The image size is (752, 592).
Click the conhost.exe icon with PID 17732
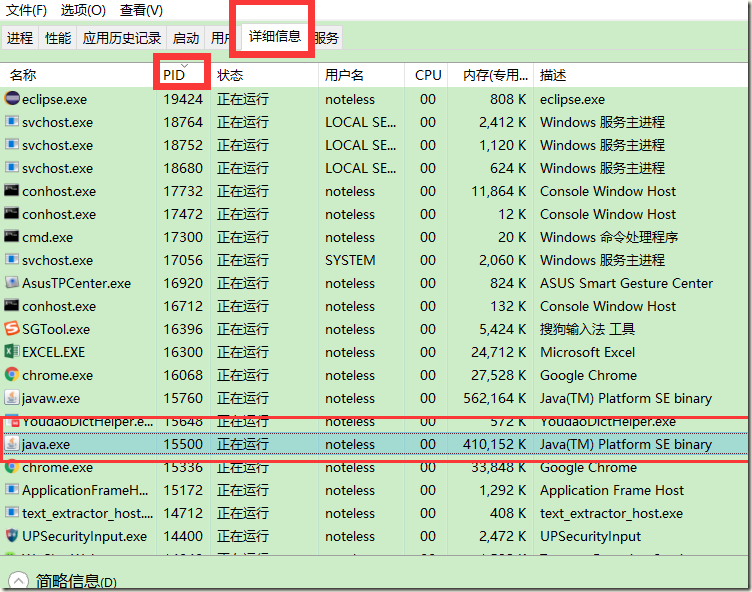coord(12,190)
